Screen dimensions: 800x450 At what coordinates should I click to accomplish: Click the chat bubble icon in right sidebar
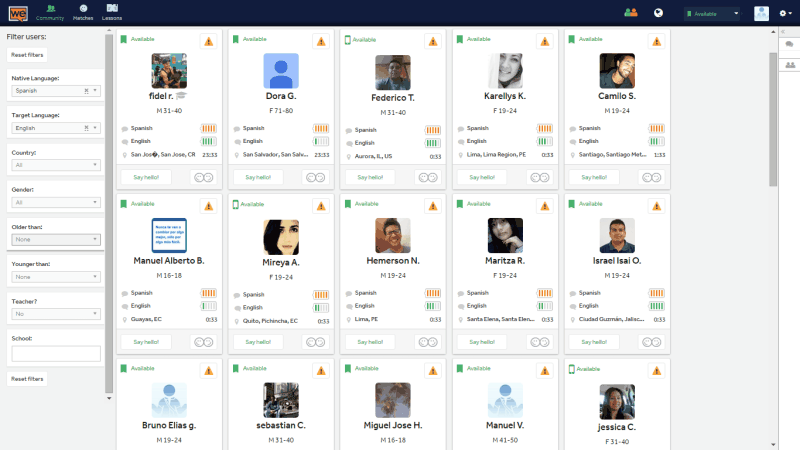click(789, 44)
